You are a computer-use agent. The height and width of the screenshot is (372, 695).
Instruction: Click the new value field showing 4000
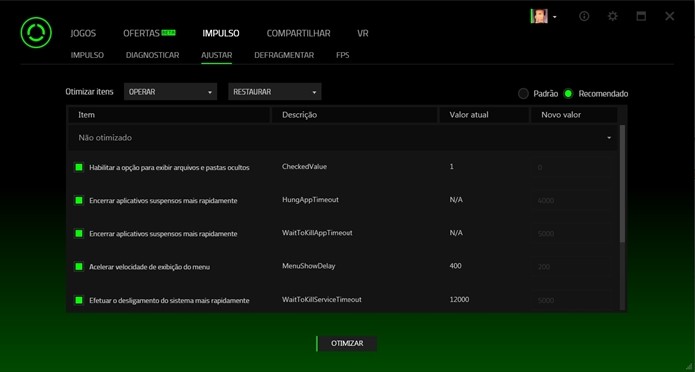[x=571, y=201]
